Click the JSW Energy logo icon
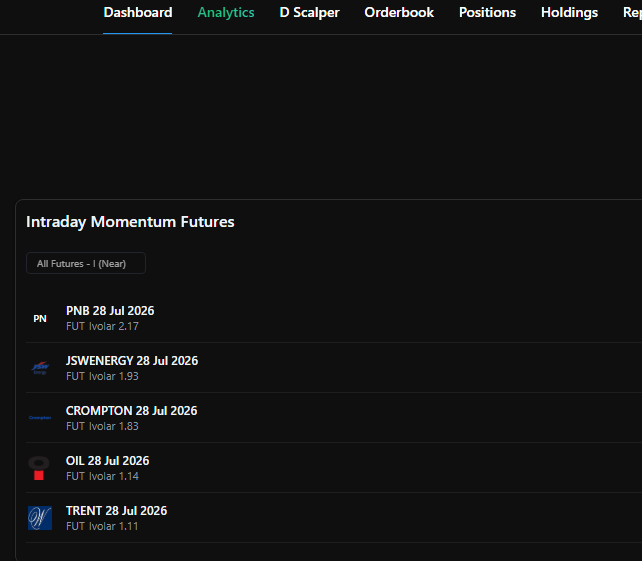Viewport: 642px width, 561px height. [40, 368]
